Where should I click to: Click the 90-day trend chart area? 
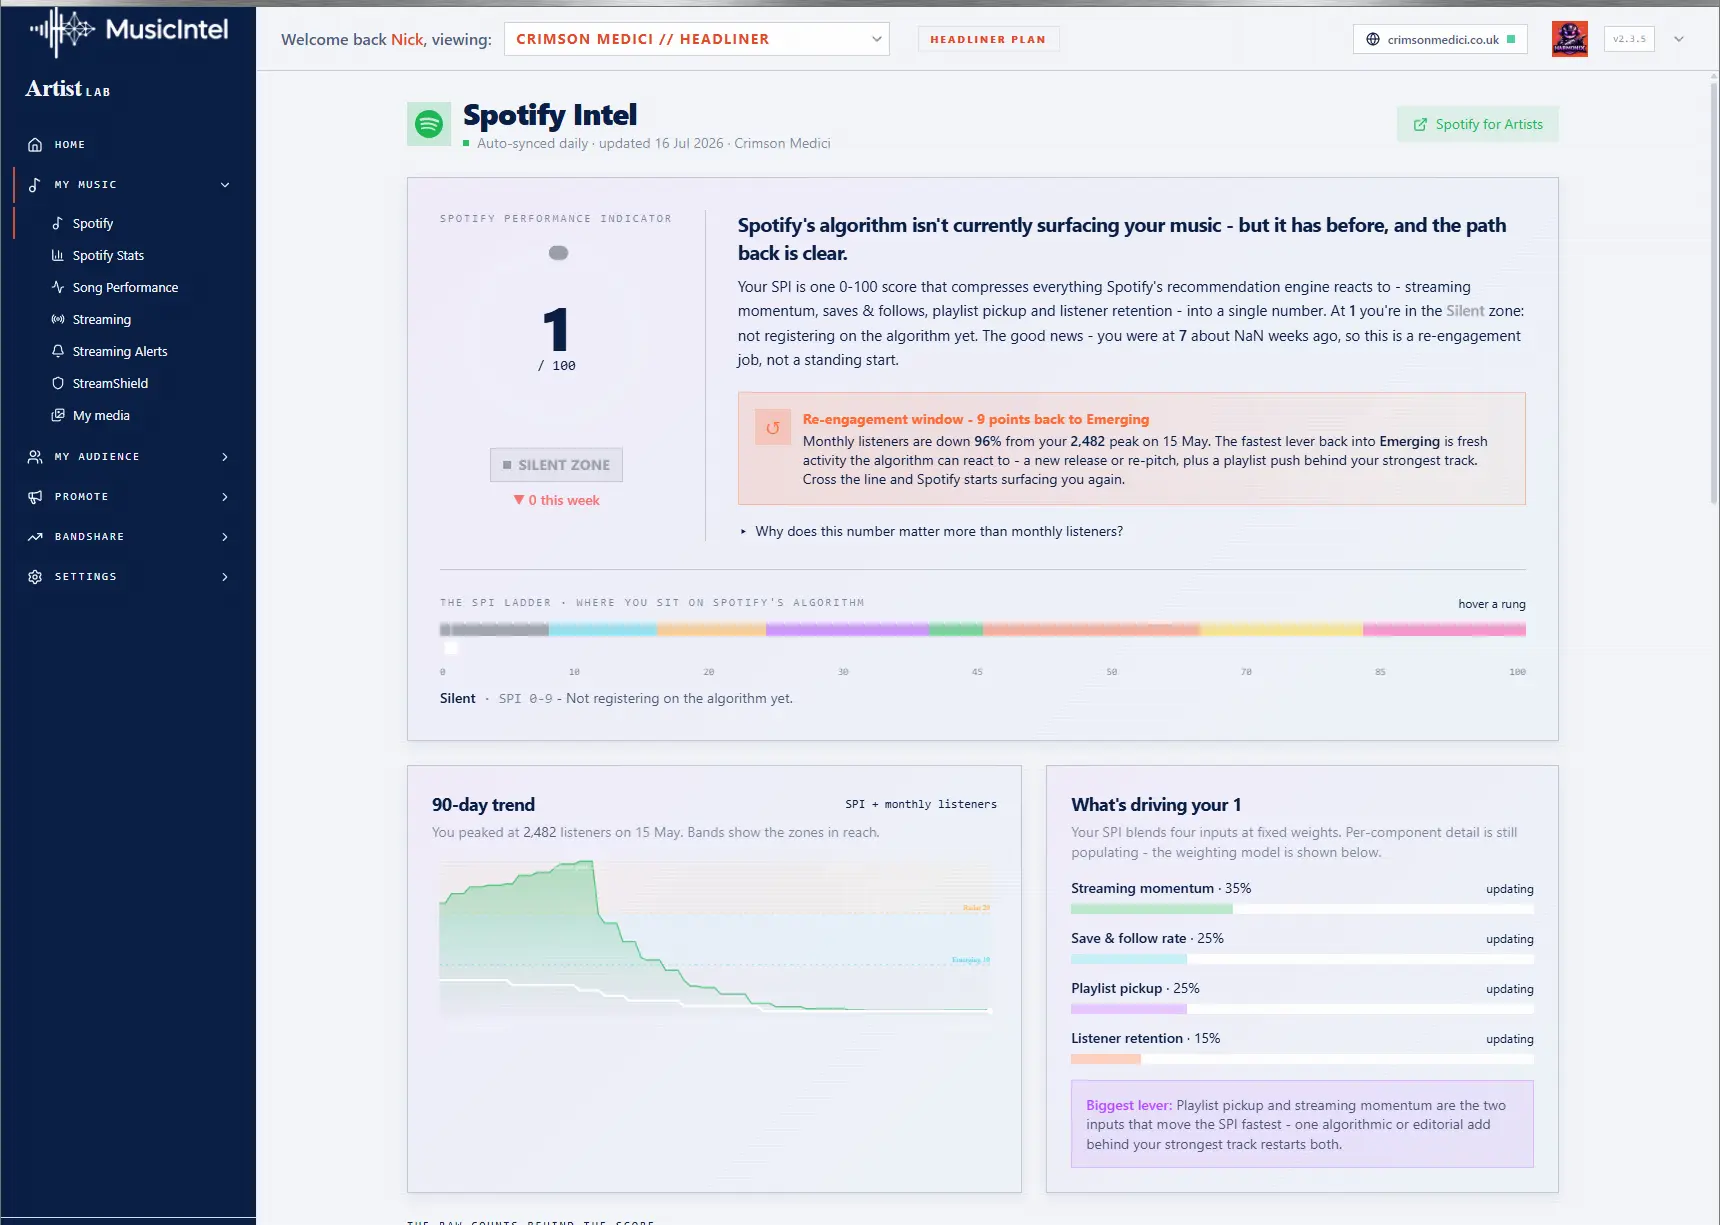click(715, 938)
